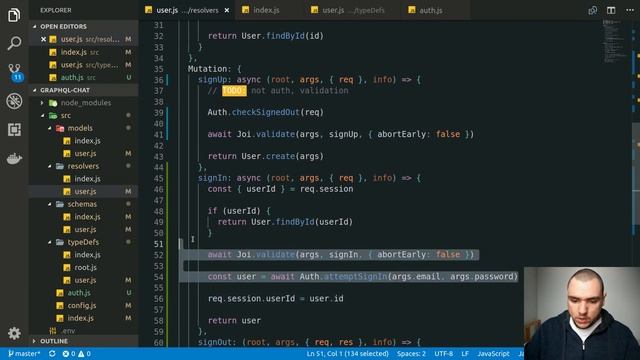This screenshot has height=360, width=640.
Task: Open index.js under models folder
Action: pyautogui.click(x=84, y=141)
